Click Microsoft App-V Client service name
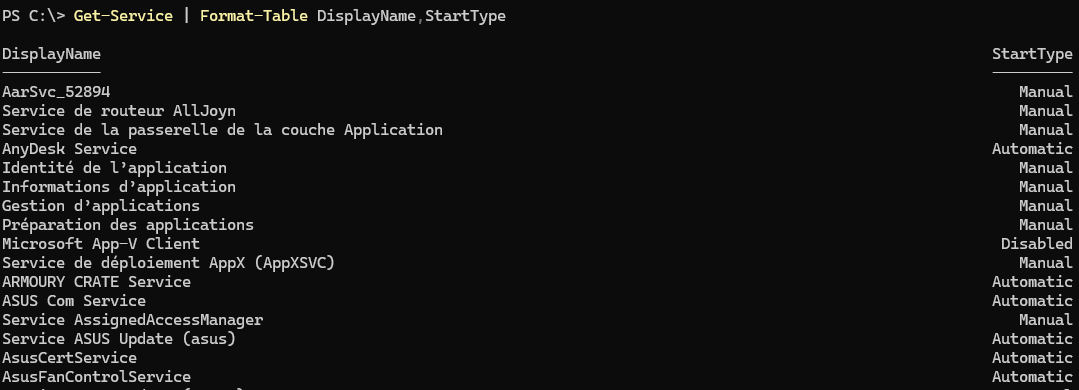 101,243
